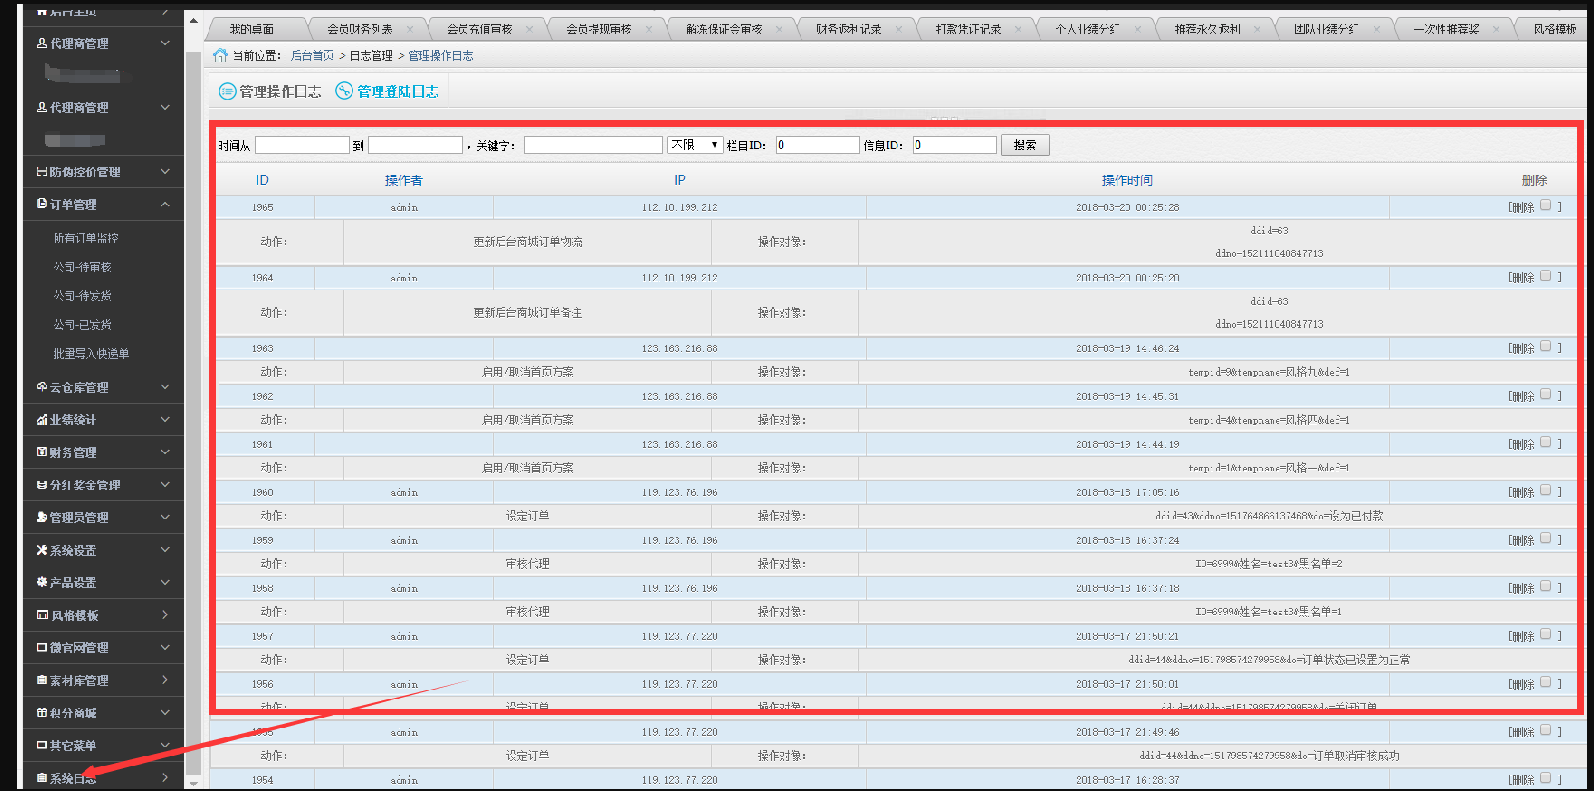The height and width of the screenshot is (791, 1594).
Task: Open the 不限 dropdown in search bar
Action: (x=695, y=145)
